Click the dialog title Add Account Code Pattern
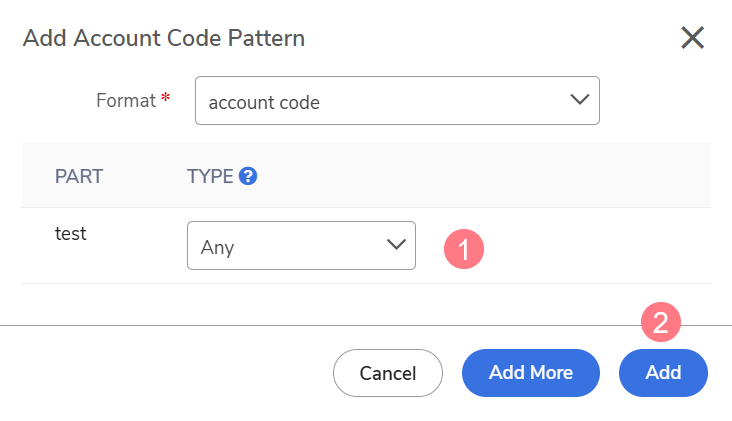 tap(164, 38)
